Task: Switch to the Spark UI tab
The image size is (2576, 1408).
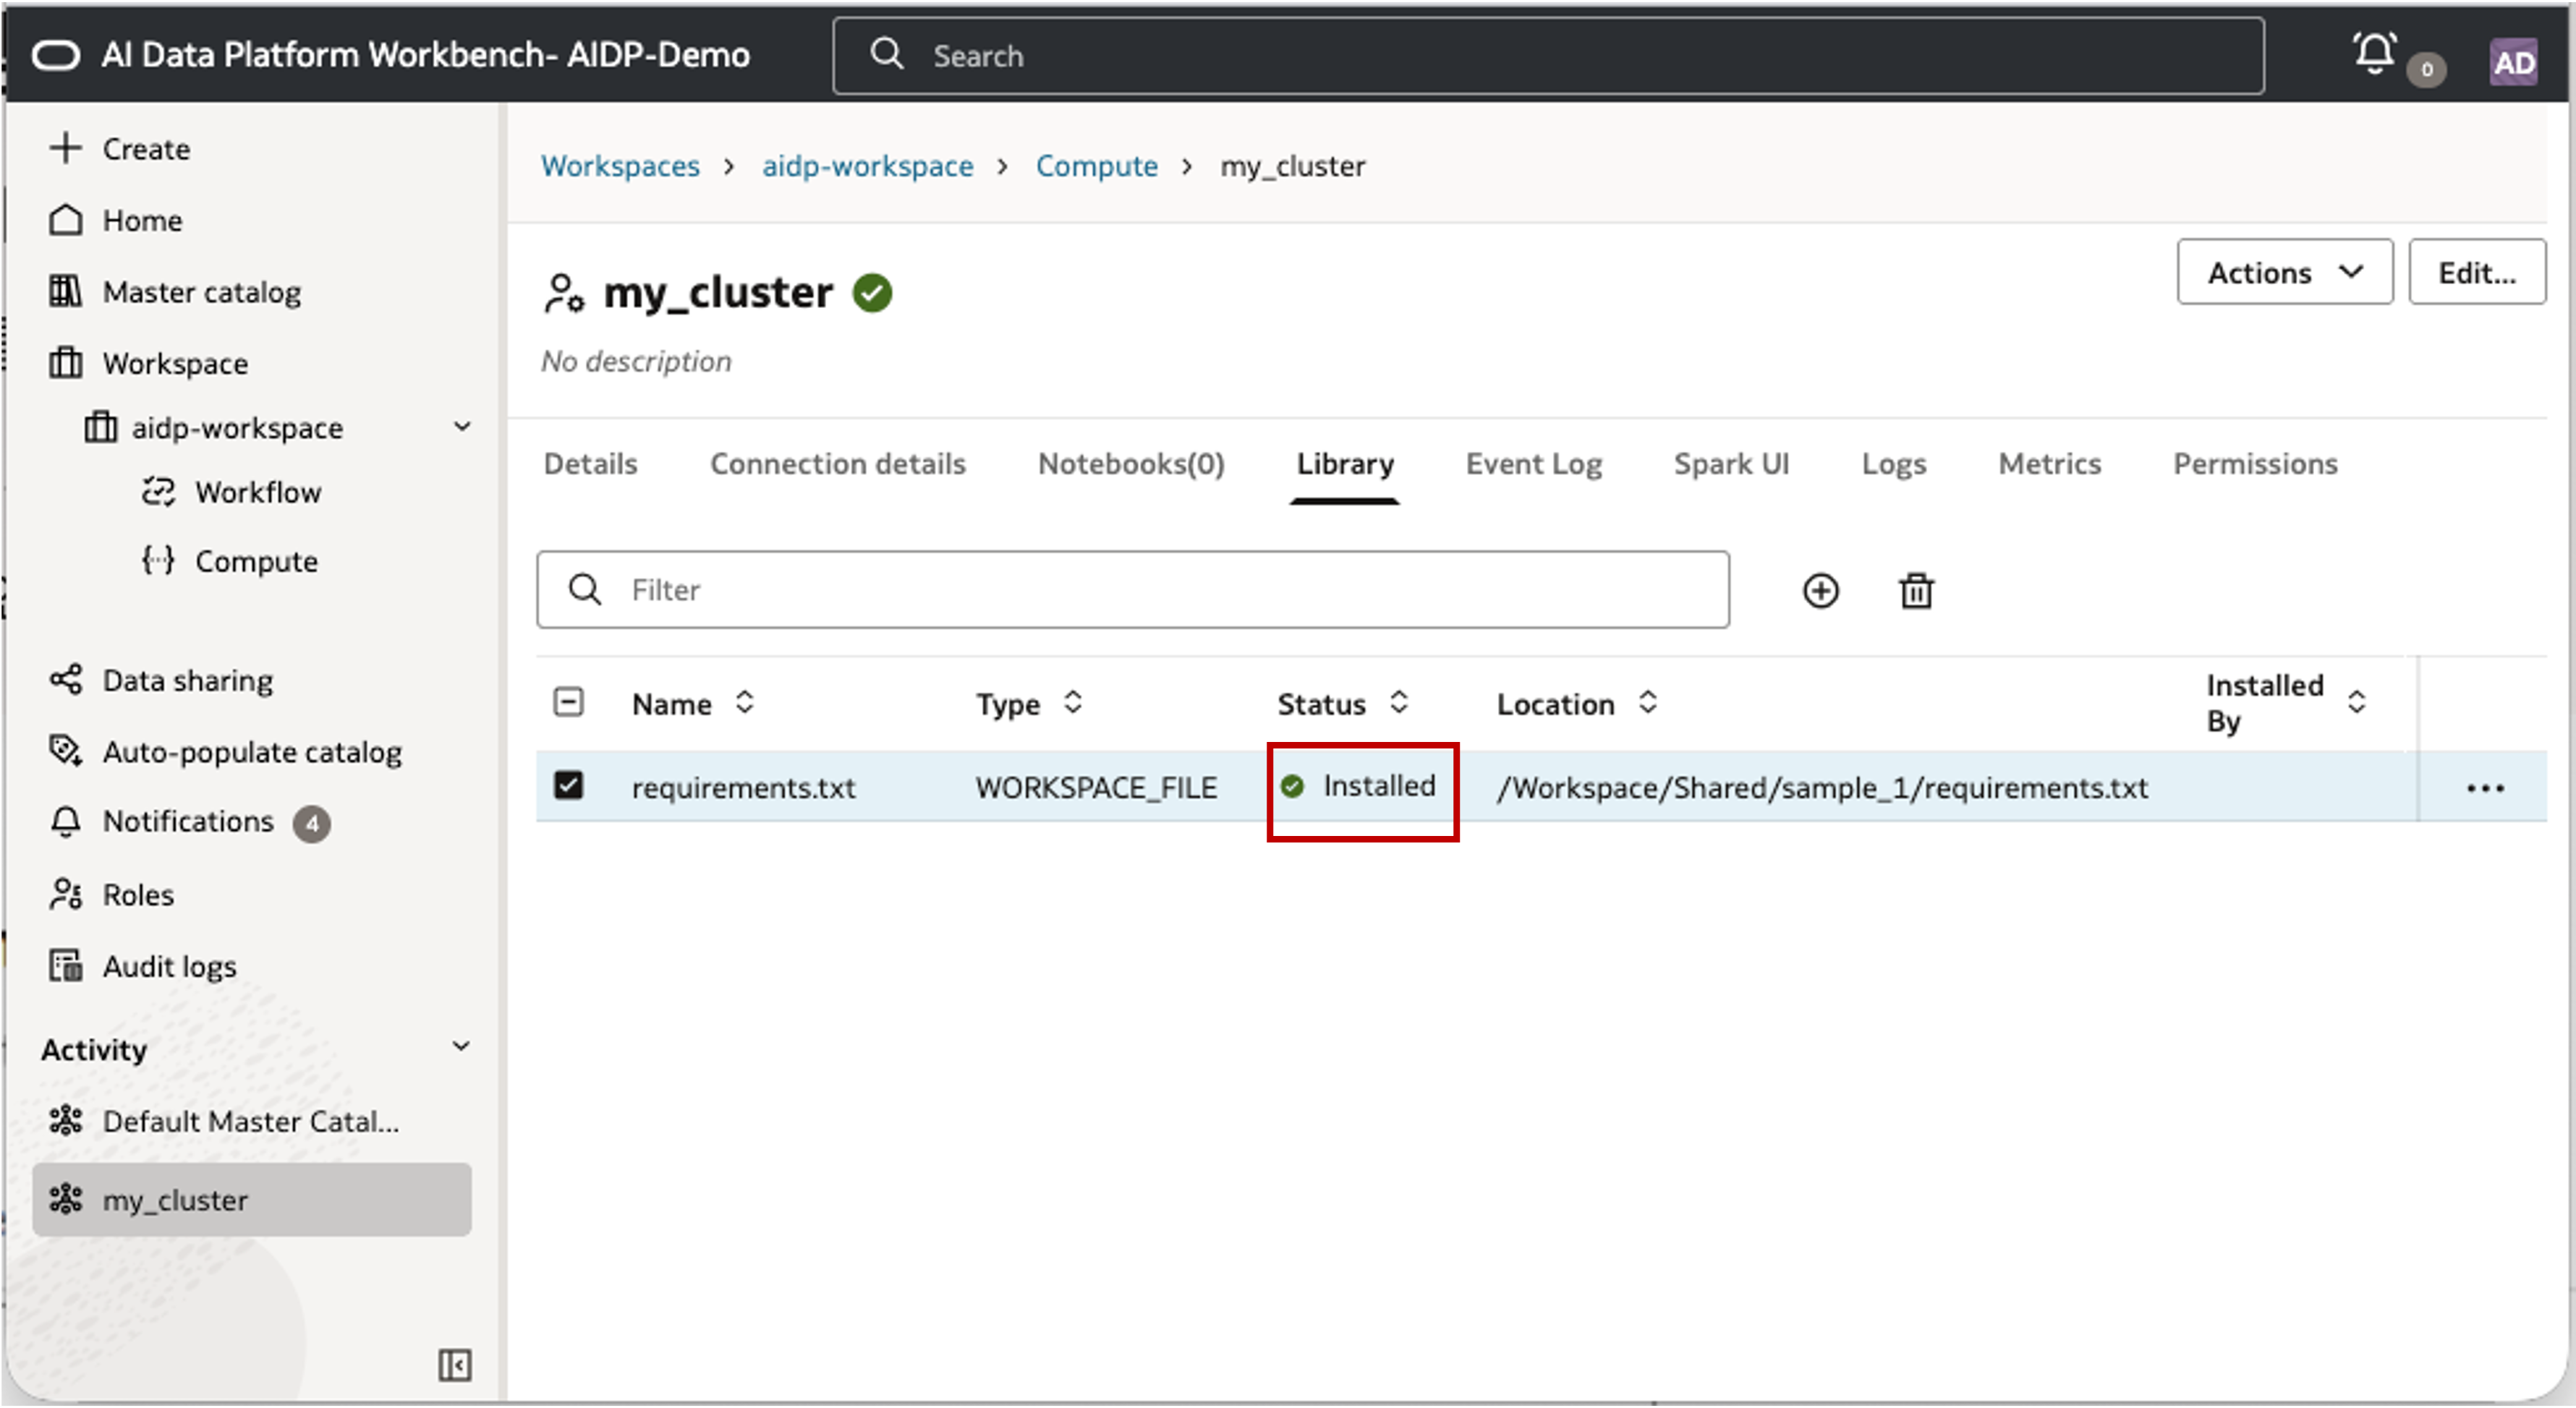Action: [1730, 464]
